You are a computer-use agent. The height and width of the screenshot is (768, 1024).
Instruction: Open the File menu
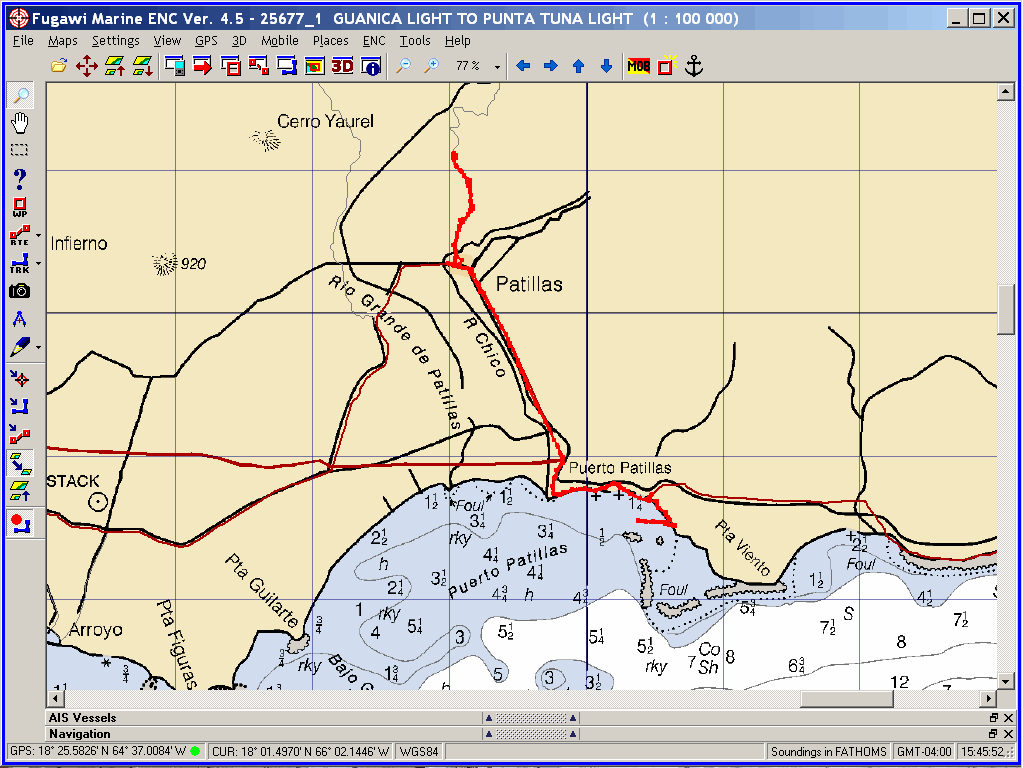point(23,40)
